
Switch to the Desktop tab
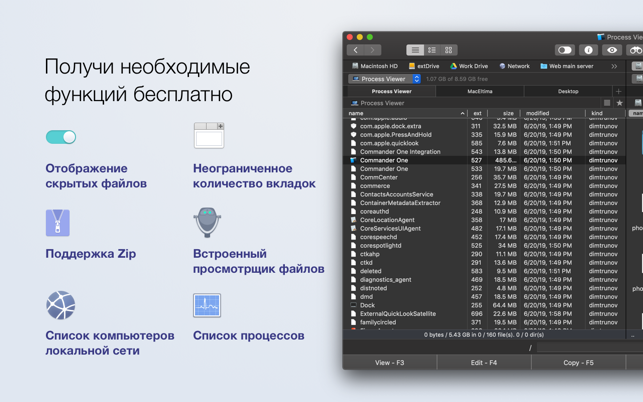click(568, 91)
